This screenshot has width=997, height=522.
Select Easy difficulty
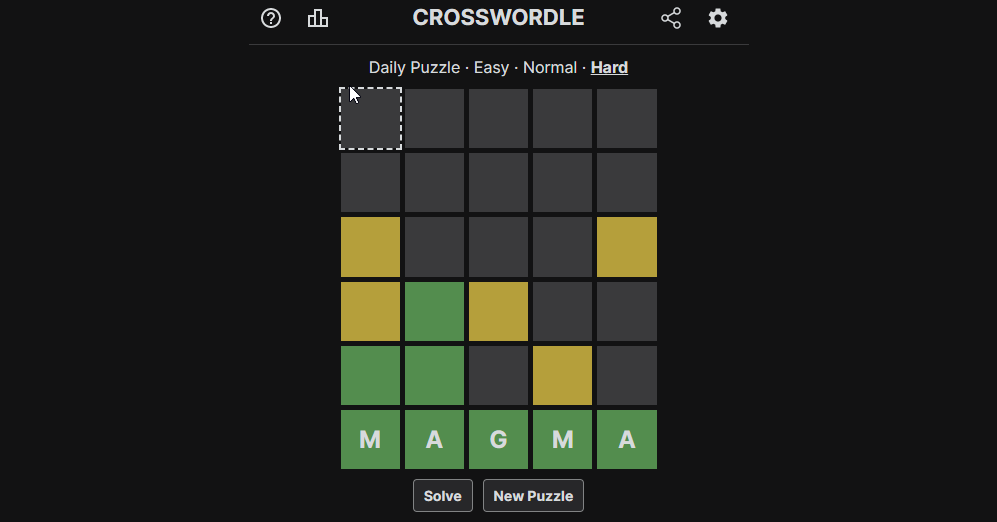pos(491,68)
